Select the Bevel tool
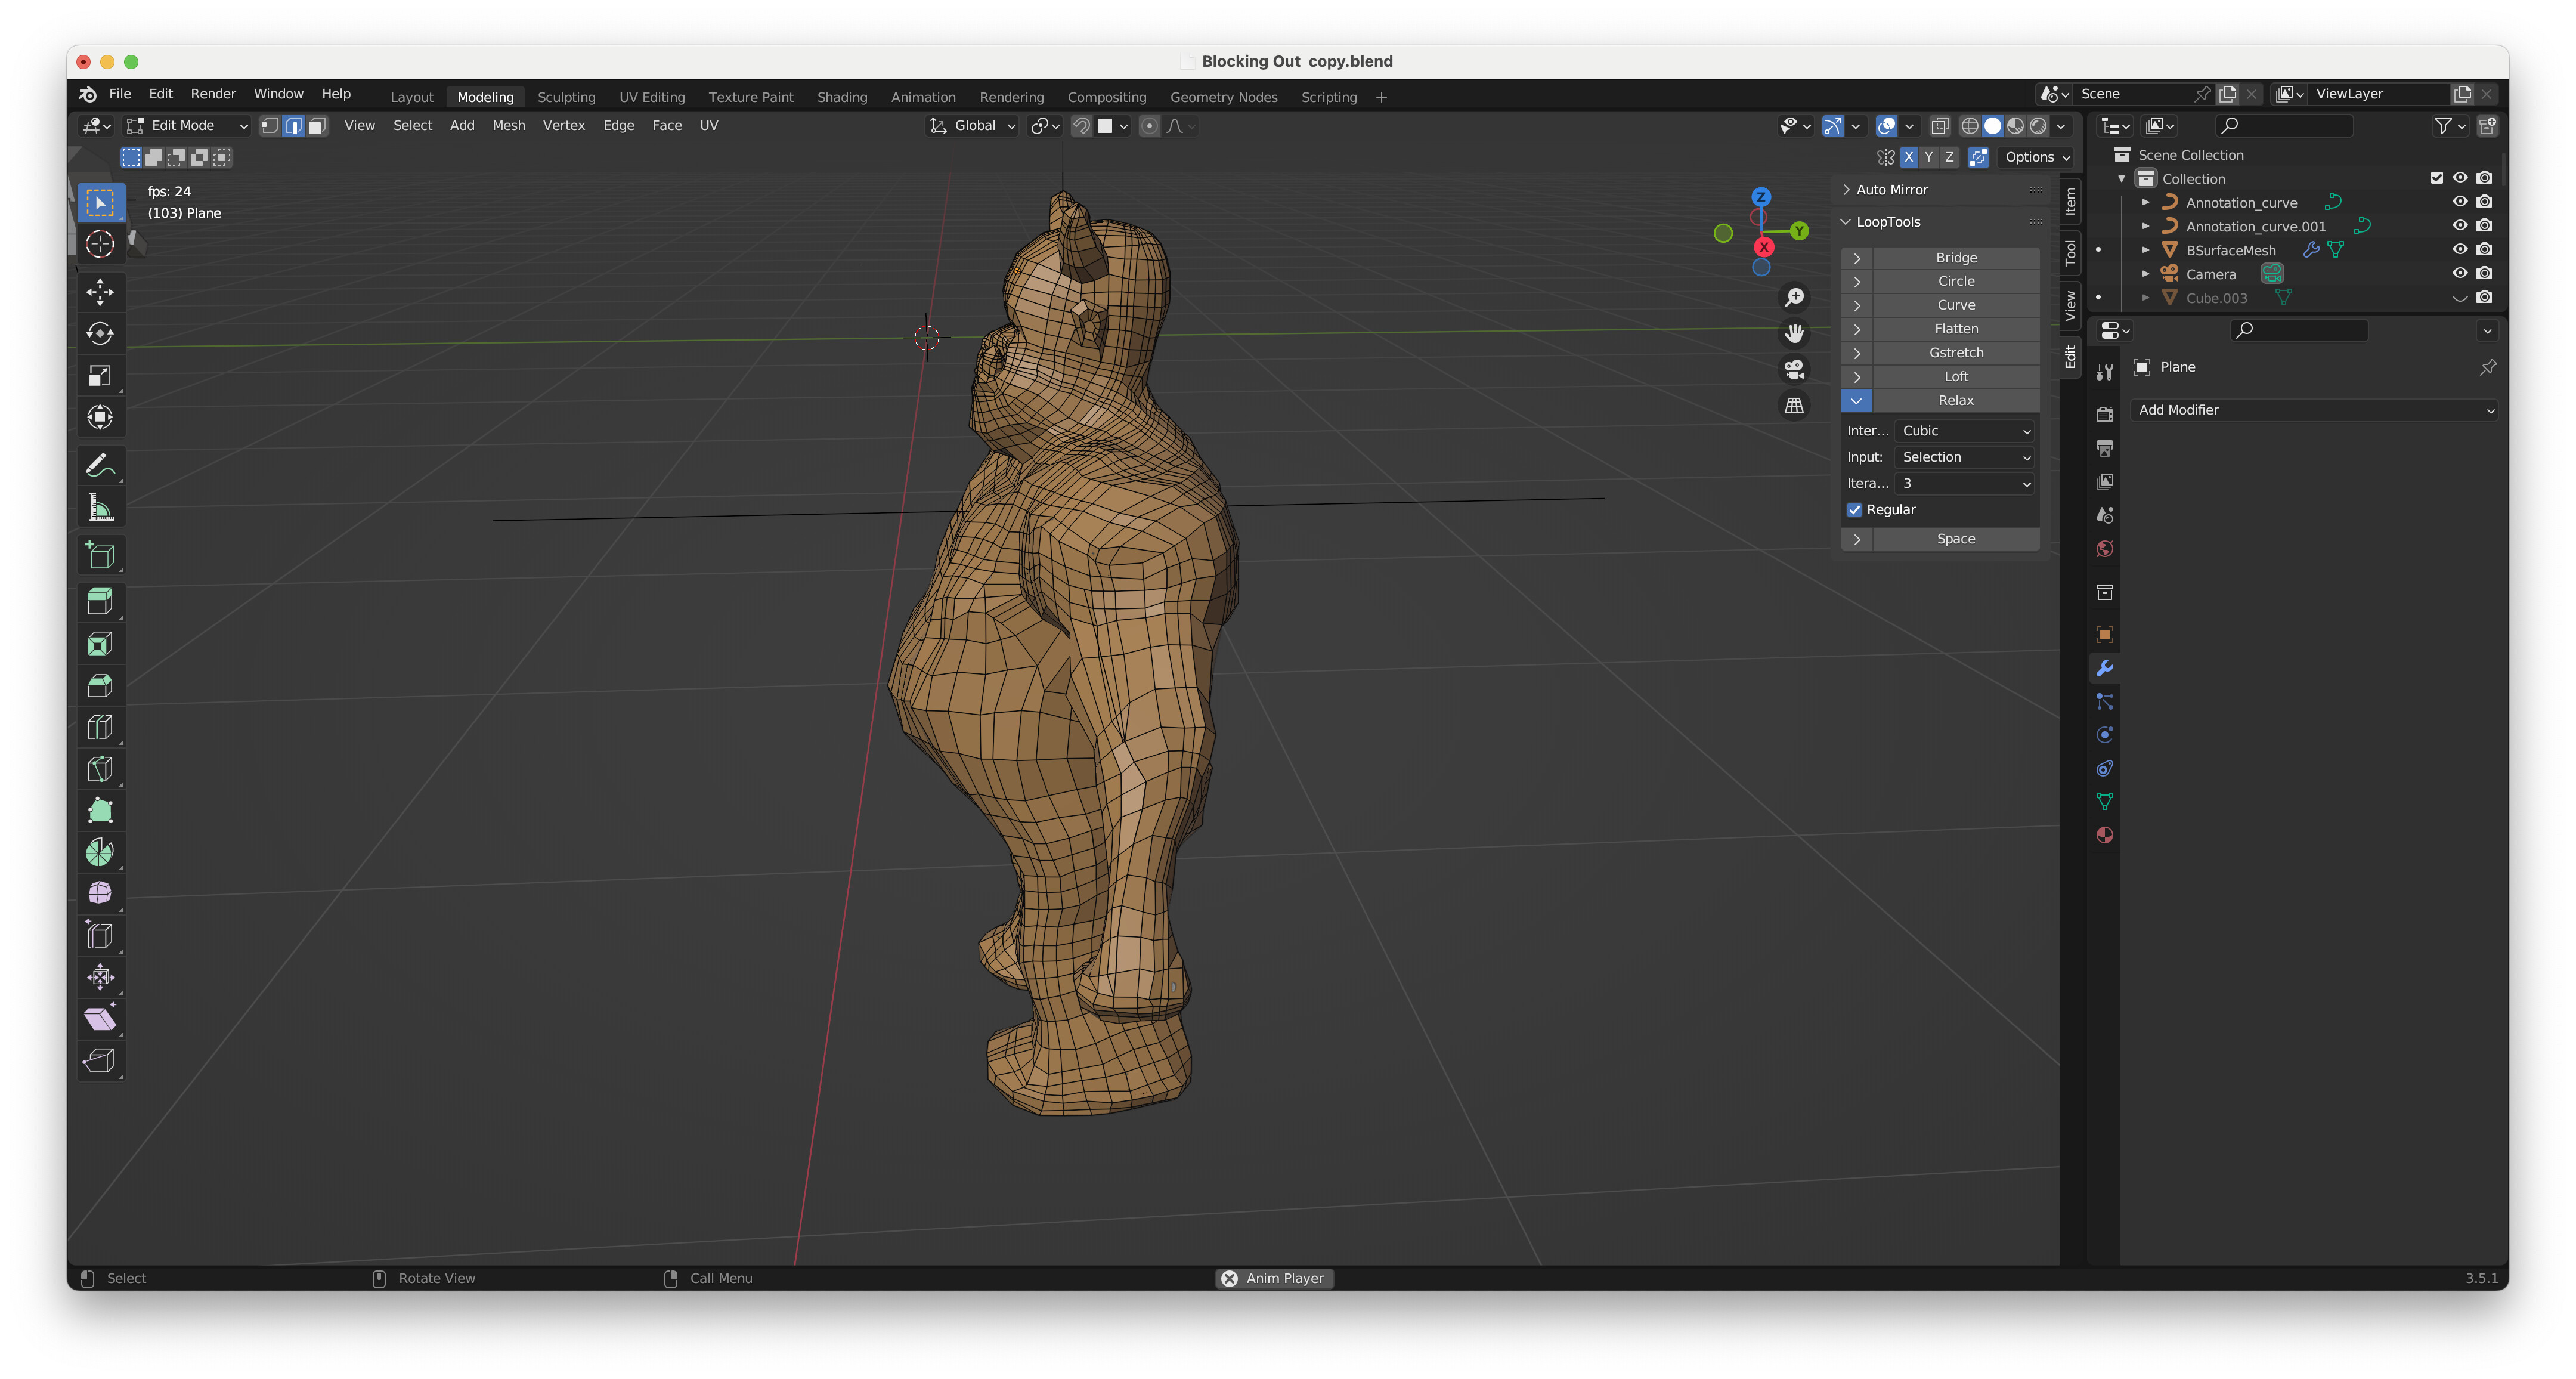Image resolution: width=2576 pixels, height=1379 pixels. 100,685
